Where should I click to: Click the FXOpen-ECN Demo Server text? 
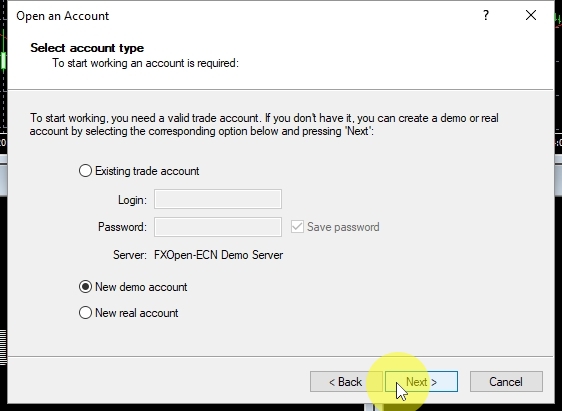(x=219, y=255)
